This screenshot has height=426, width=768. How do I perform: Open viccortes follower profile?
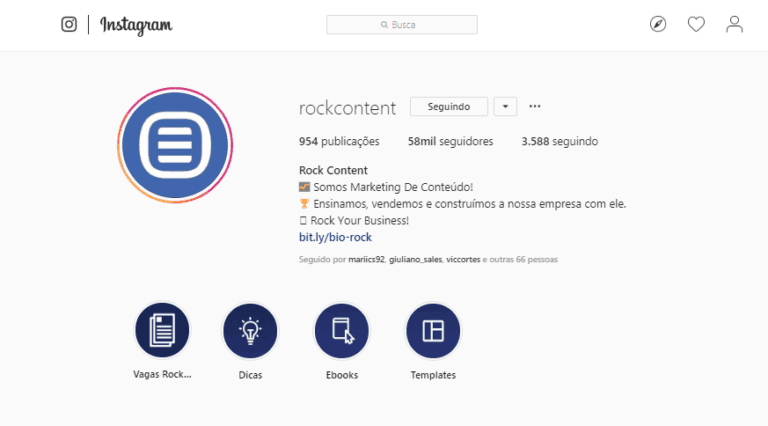tap(463, 260)
